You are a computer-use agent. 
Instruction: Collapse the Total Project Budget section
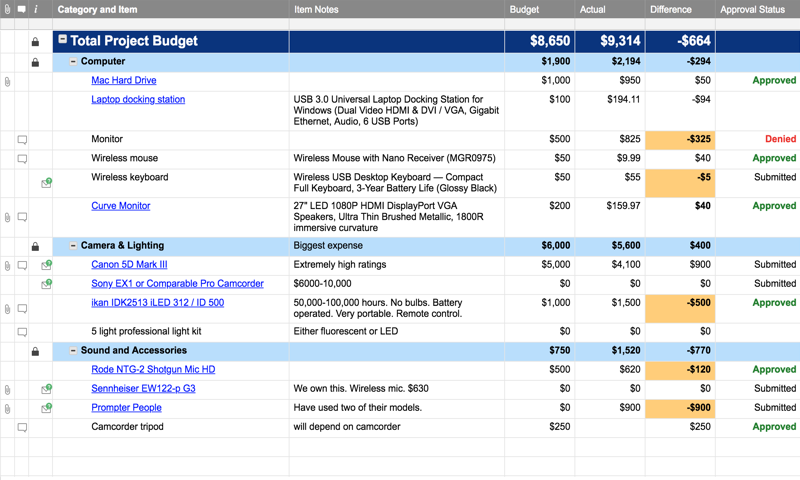62,41
